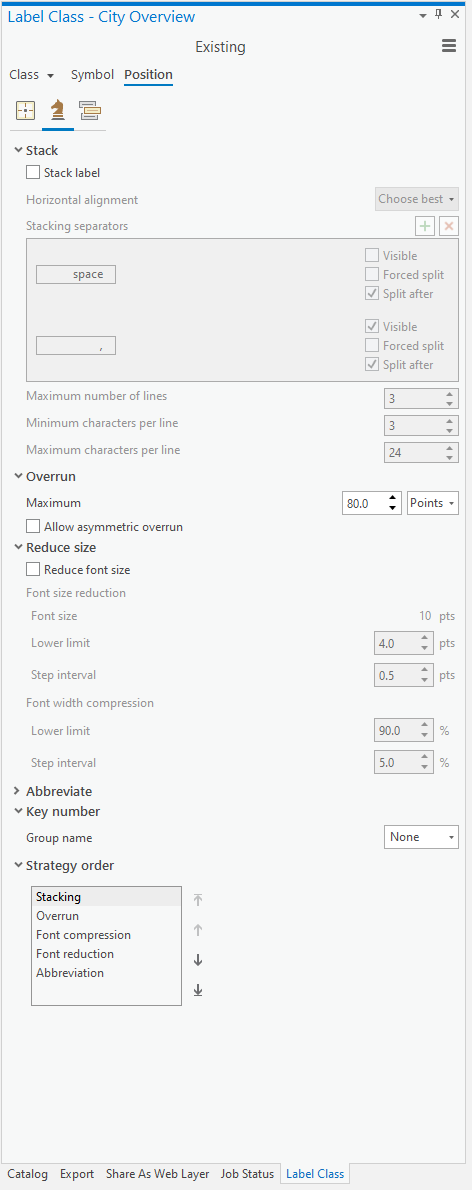Click the green add stacking separator button
Viewport: 472px width, 1190px height.
coord(425,225)
